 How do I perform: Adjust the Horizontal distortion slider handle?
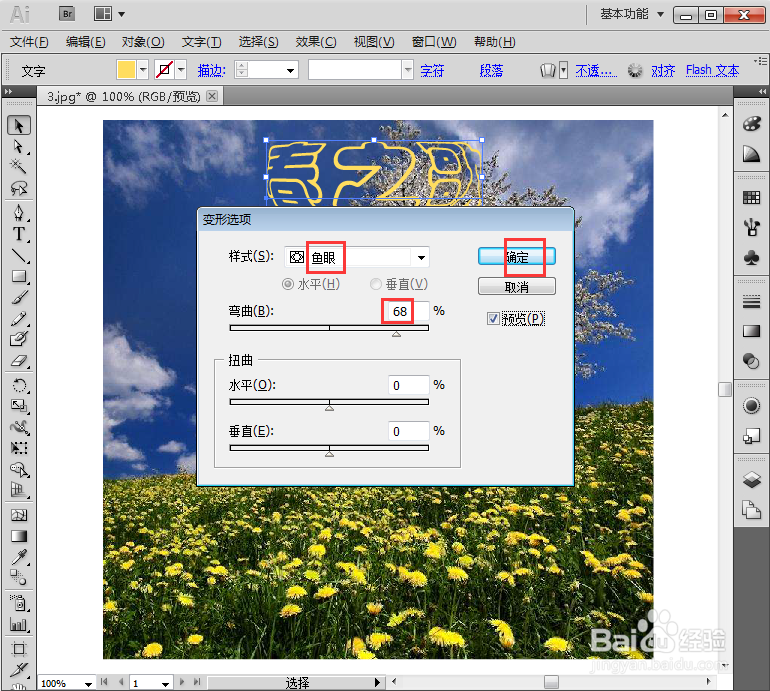pyautogui.click(x=330, y=408)
